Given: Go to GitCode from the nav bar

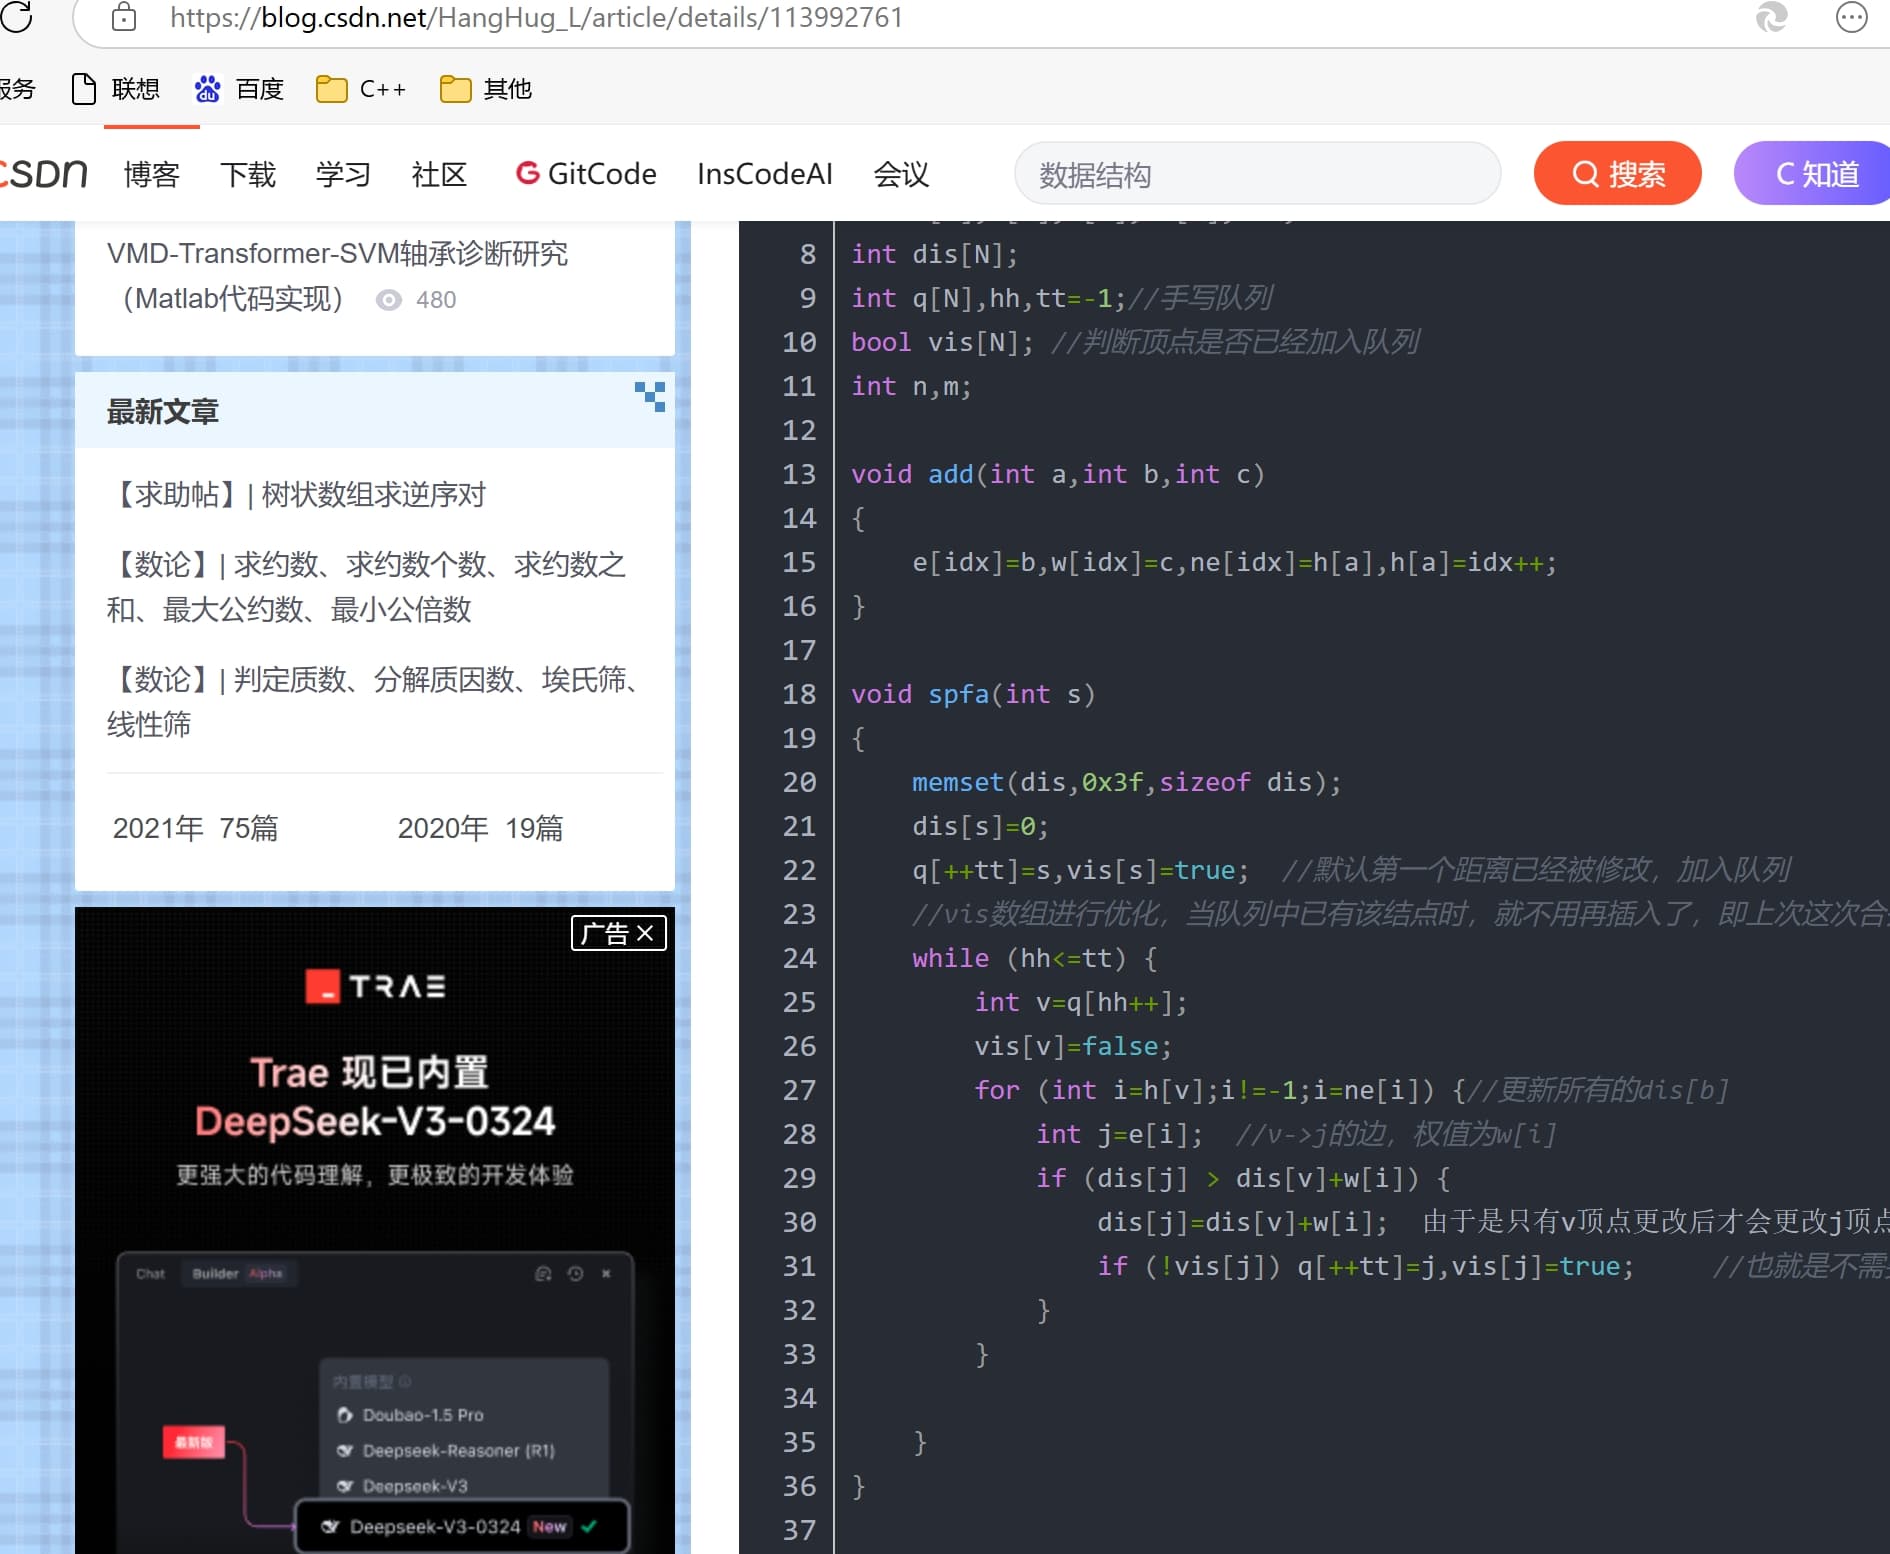Looking at the screenshot, I should [586, 174].
